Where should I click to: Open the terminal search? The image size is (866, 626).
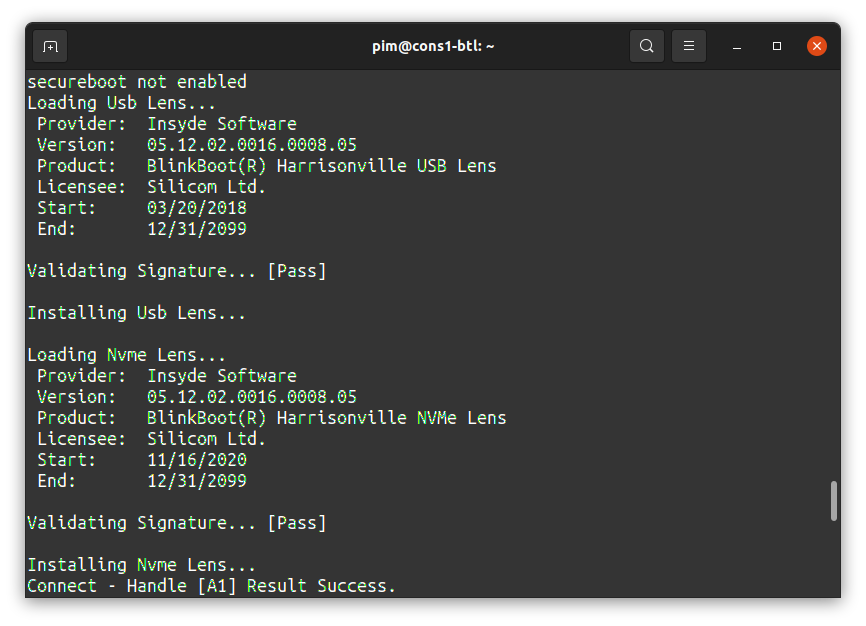click(x=647, y=46)
